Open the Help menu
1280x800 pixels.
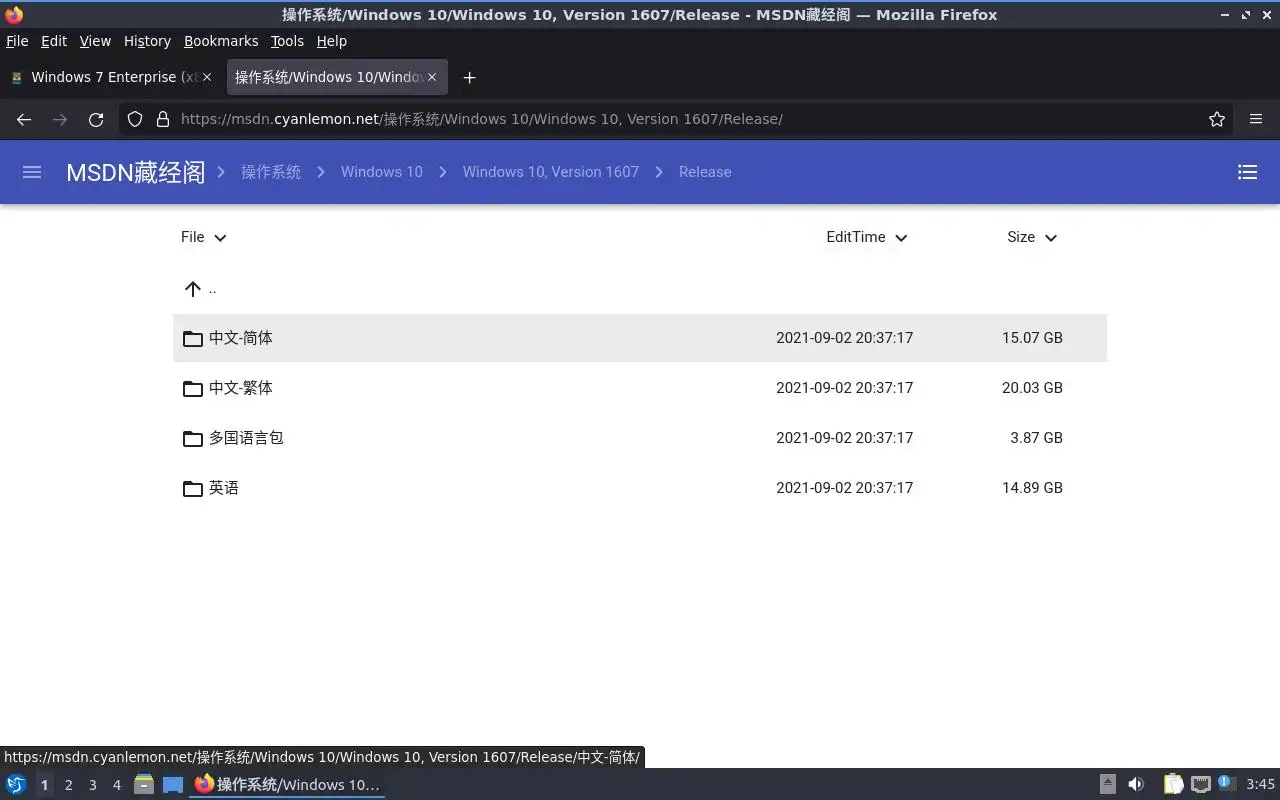click(x=331, y=41)
